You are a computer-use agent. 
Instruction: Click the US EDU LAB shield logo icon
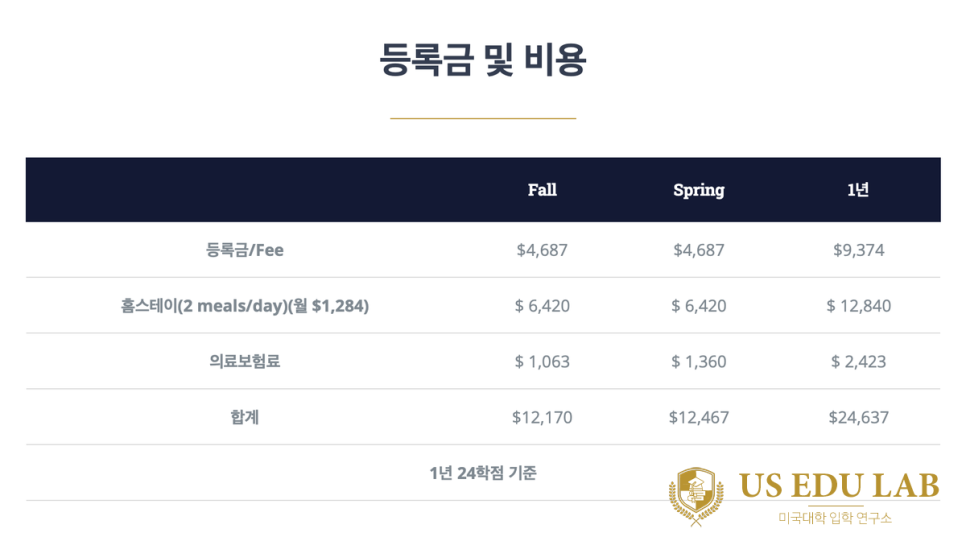coord(696,496)
